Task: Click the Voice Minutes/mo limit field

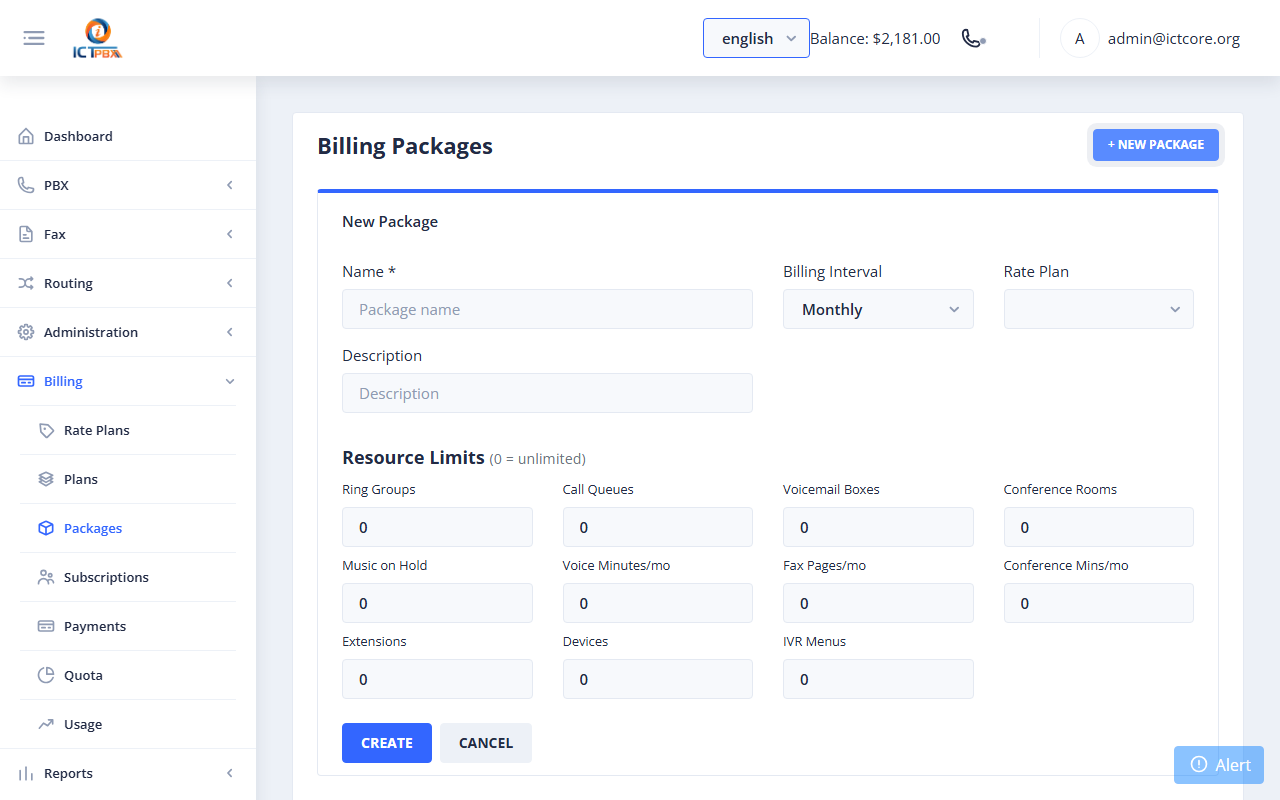Action: [x=658, y=603]
